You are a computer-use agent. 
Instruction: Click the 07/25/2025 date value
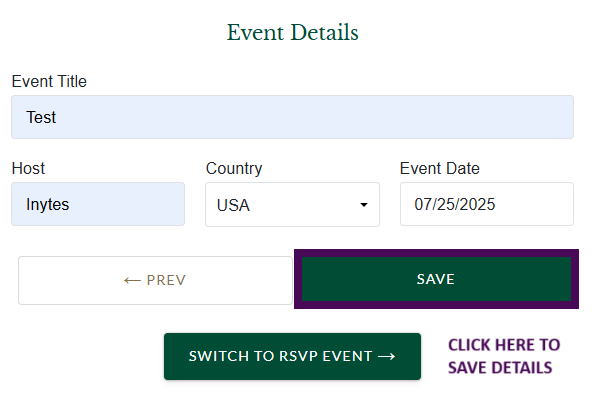tap(455, 204)
